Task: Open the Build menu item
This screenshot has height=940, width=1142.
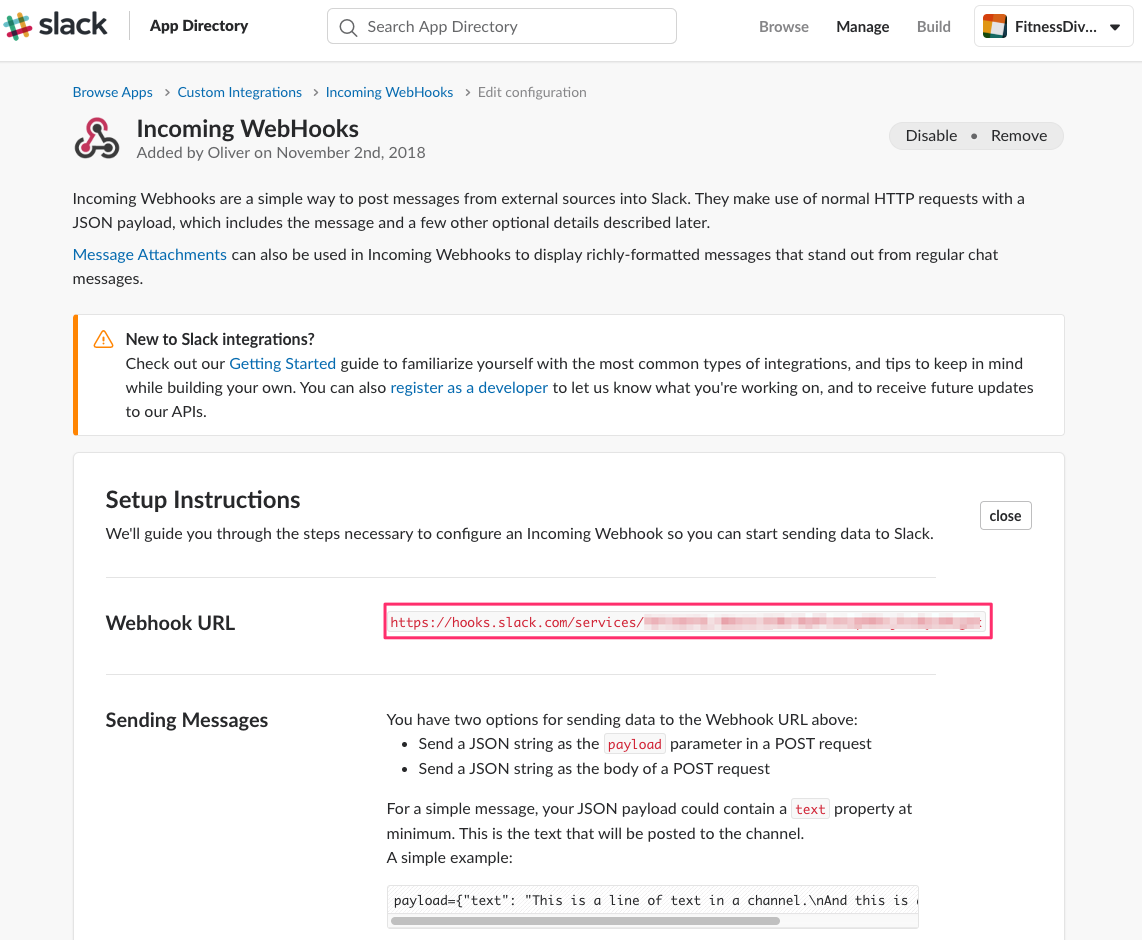Action: tap(934, 27)
